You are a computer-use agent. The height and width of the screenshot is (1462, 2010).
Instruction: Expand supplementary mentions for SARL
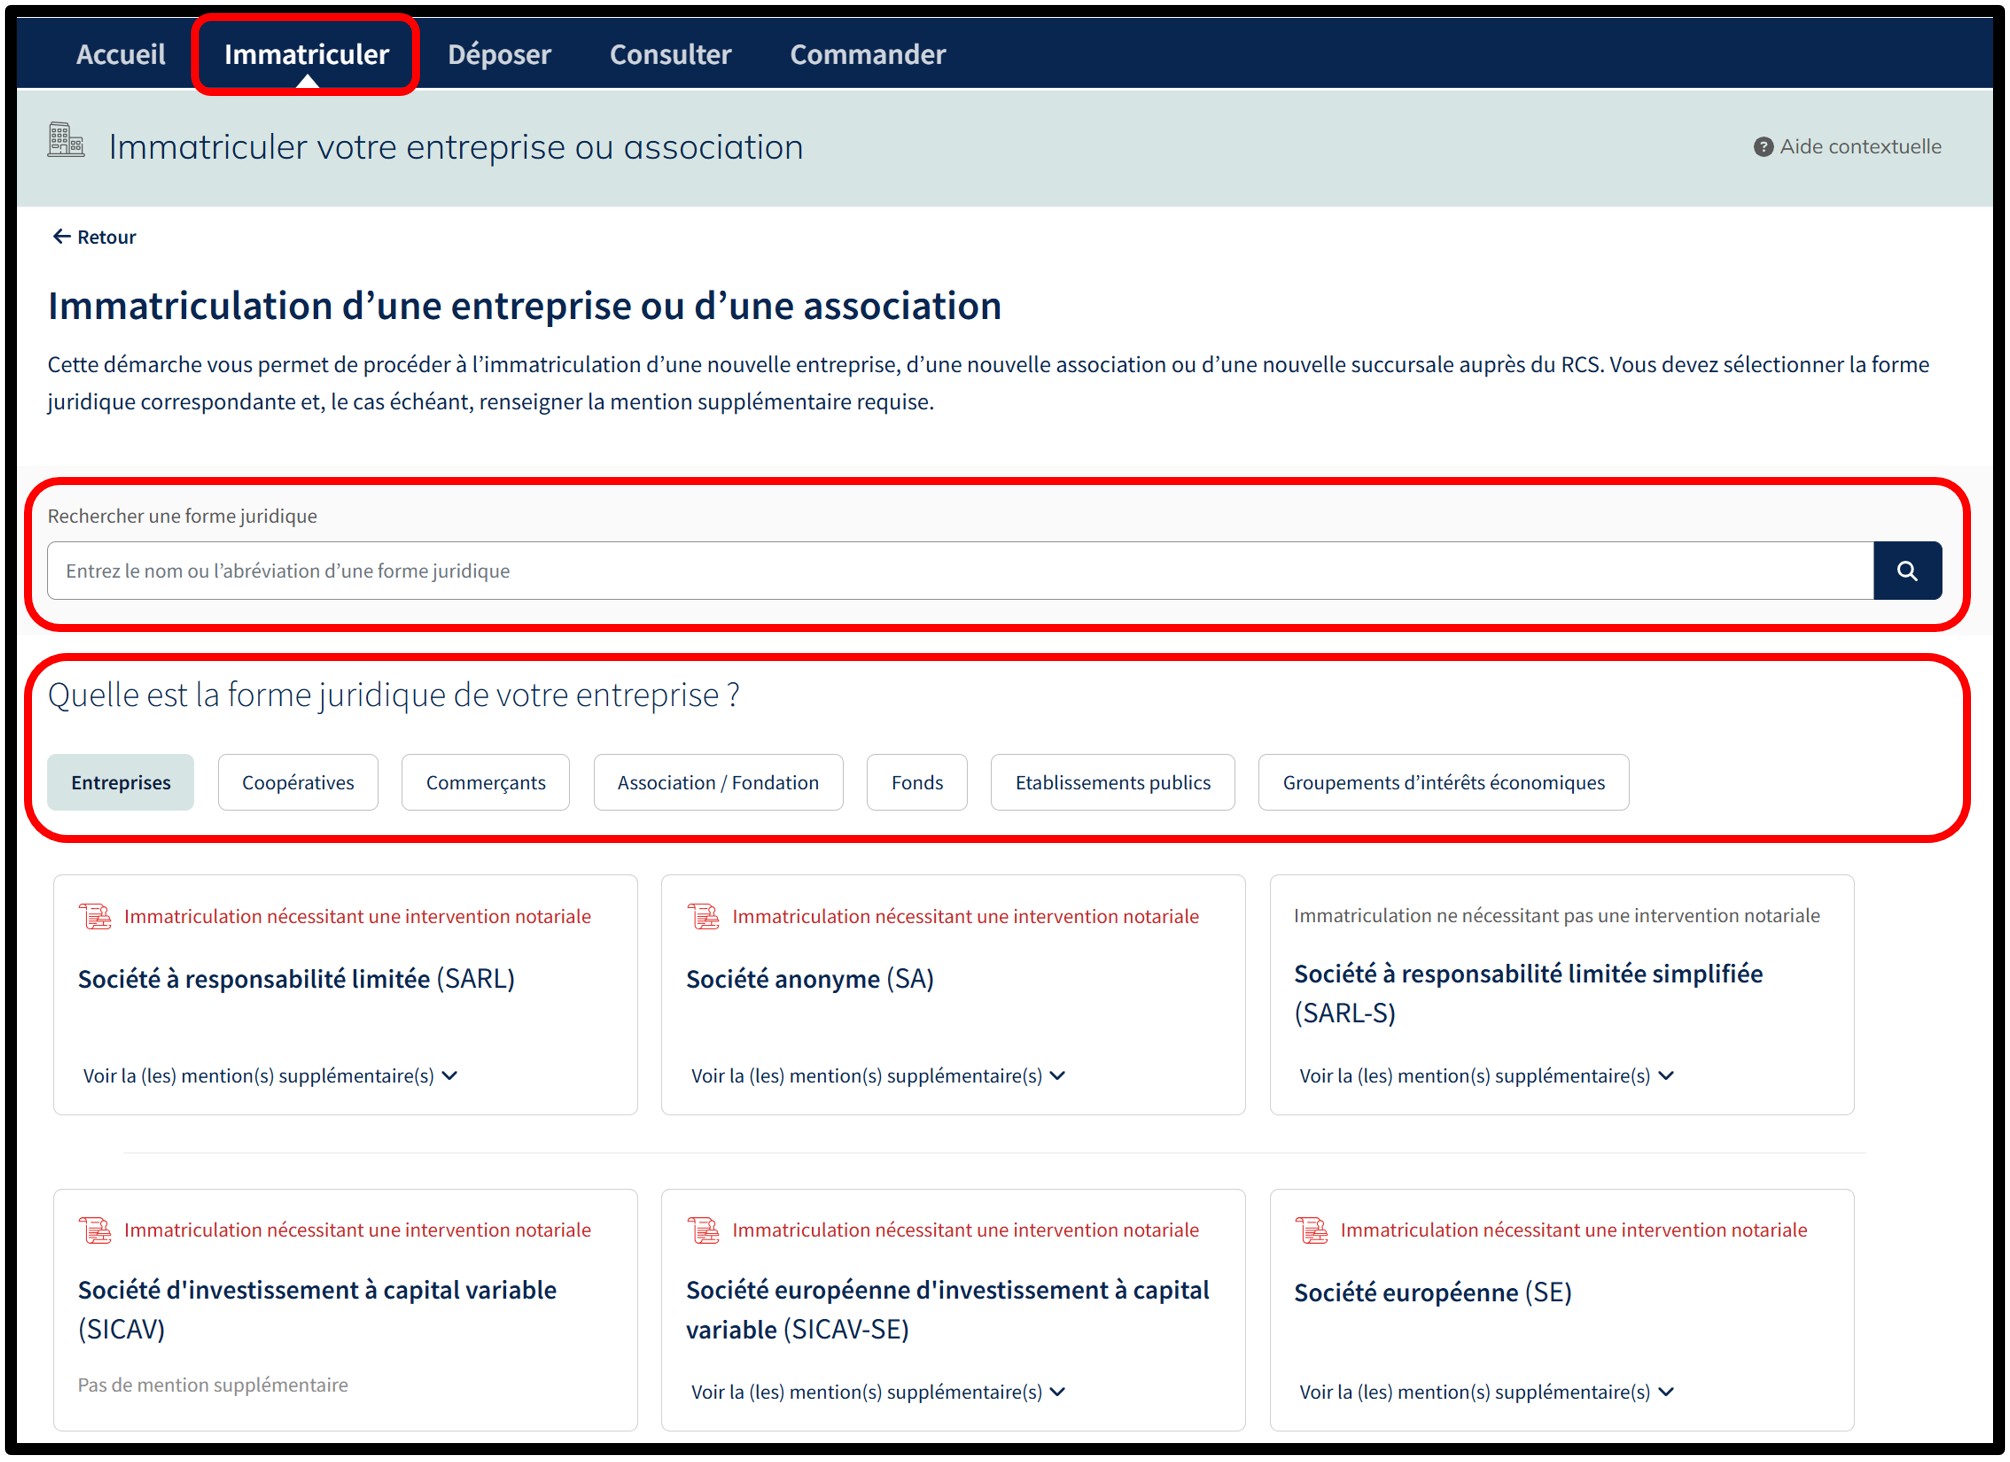(270, 1076)
